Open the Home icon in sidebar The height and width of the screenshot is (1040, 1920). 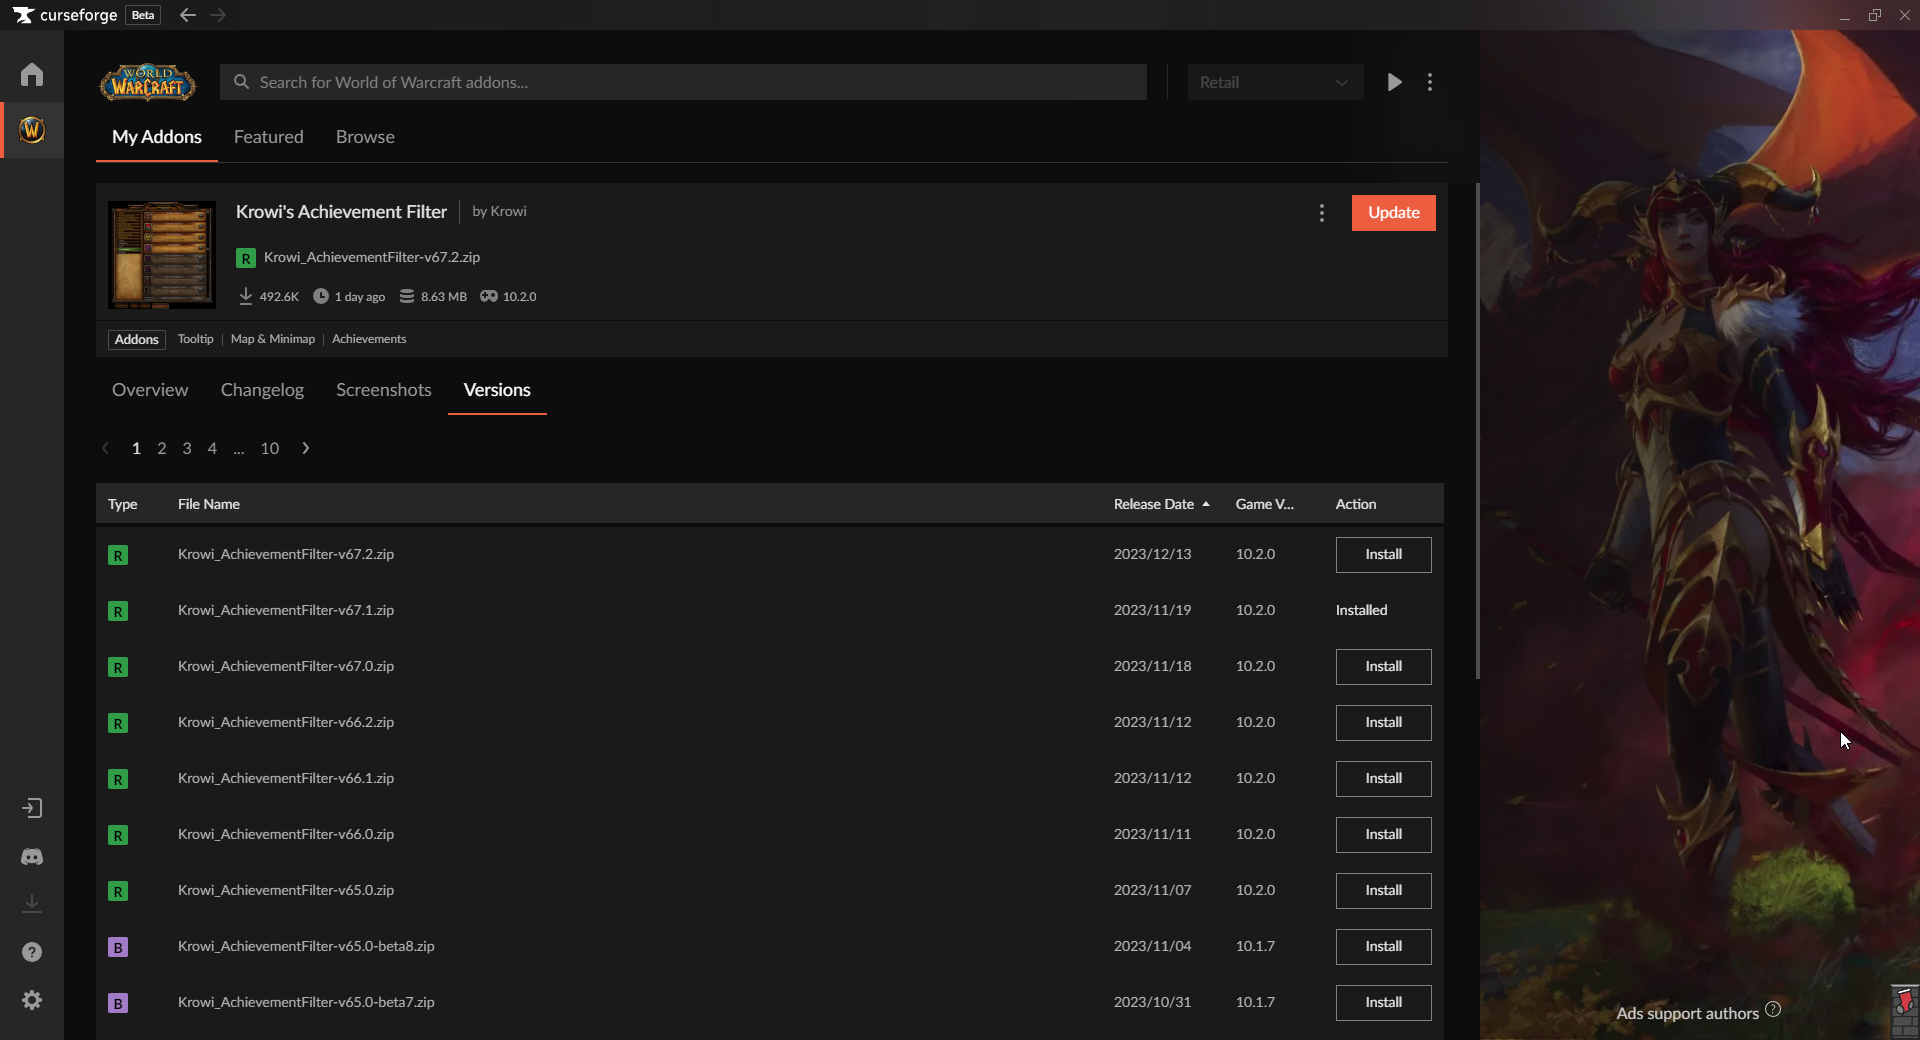[32, 75]
